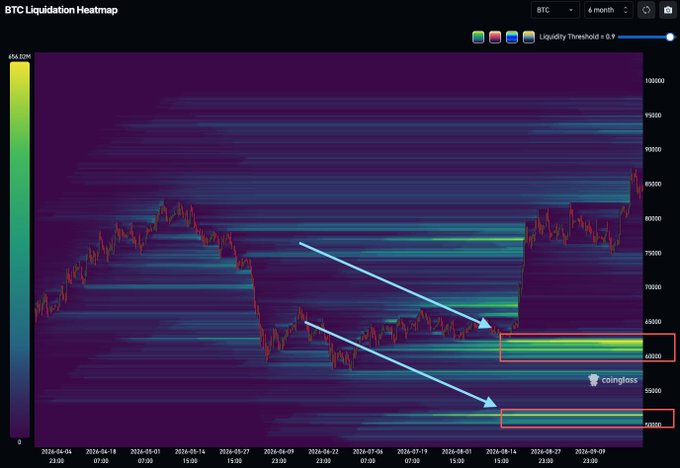Click the 0 legend minimum value
This screenshot has width=680, height=468.
(x=19, y=442)
